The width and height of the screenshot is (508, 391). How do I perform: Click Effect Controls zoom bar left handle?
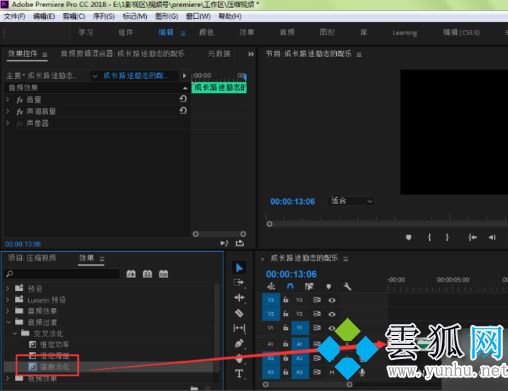196,234
